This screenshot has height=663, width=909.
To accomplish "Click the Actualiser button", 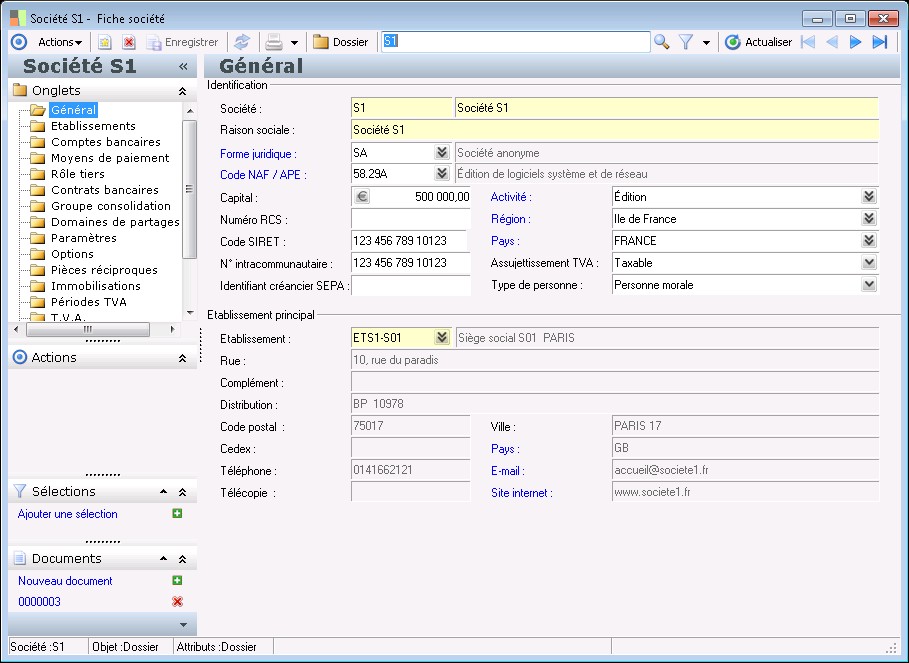I will click(x=758, y=42).
